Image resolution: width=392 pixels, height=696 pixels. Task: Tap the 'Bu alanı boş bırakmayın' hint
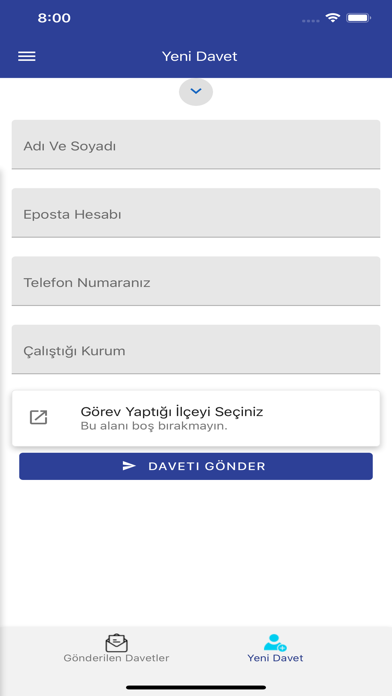coord(154,427)
